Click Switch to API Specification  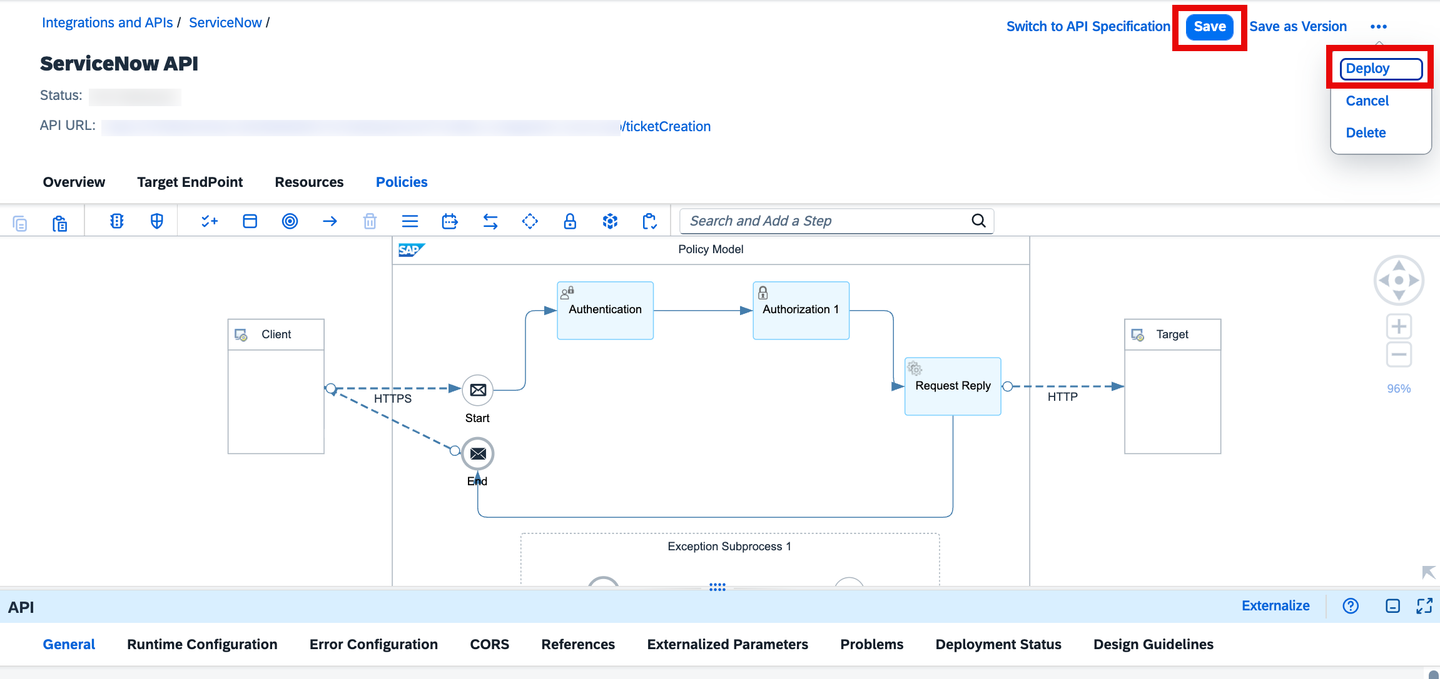click(x=1088, y=27)
